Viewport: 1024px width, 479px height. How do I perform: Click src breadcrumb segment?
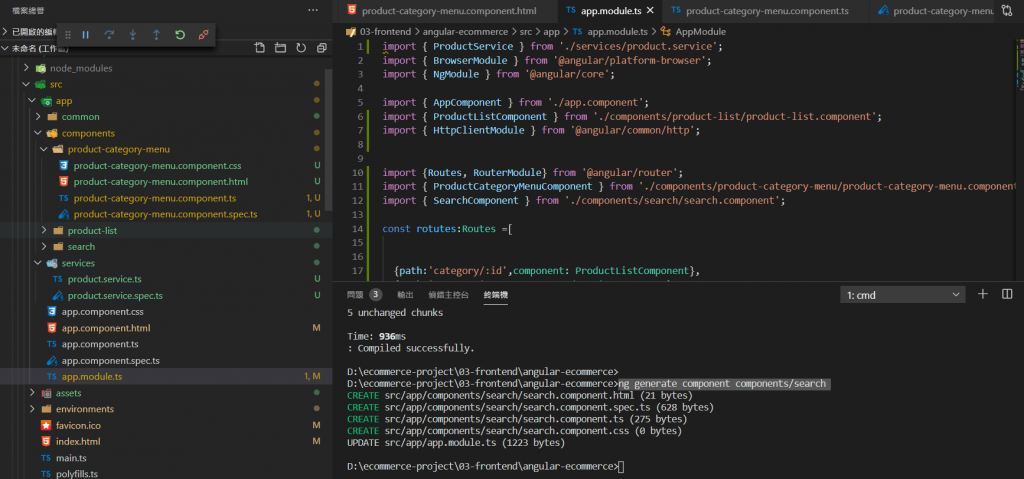point(526,31)
